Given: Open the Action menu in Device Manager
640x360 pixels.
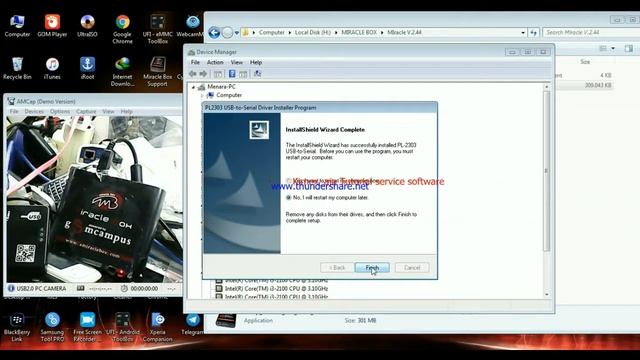Looking at the screenshot, I should pyautogui.click(x=215, y=62).
